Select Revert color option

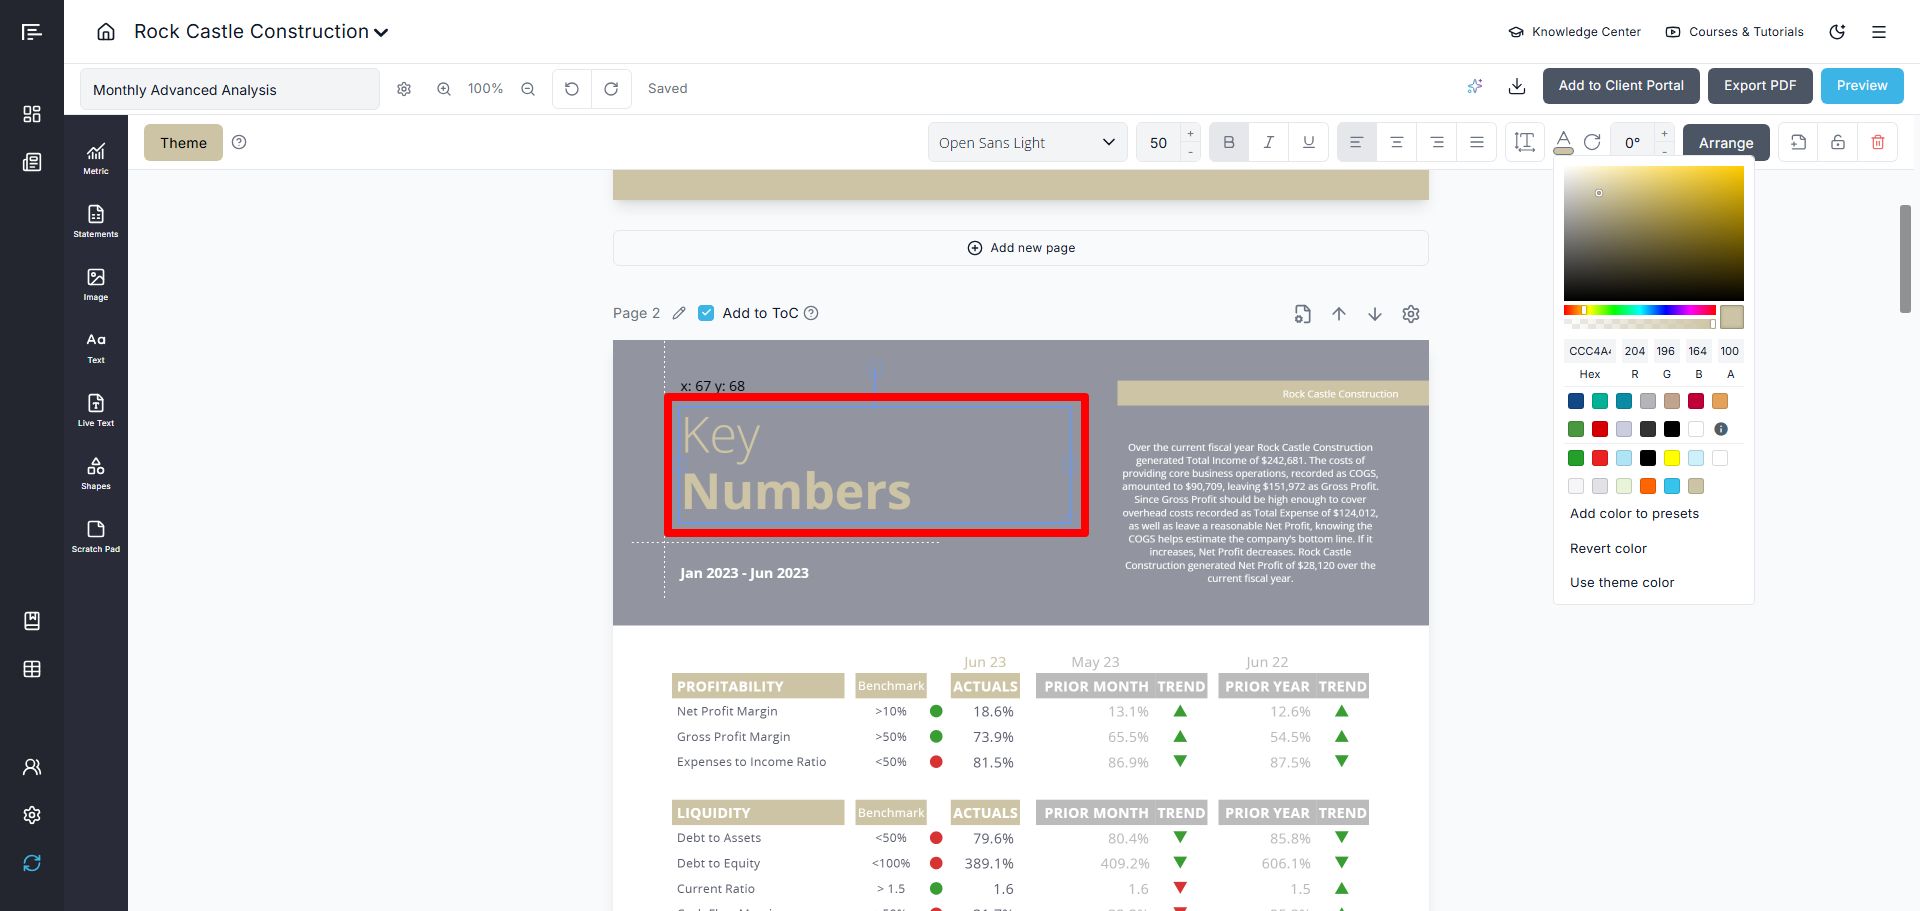(x=1608, y=548)
